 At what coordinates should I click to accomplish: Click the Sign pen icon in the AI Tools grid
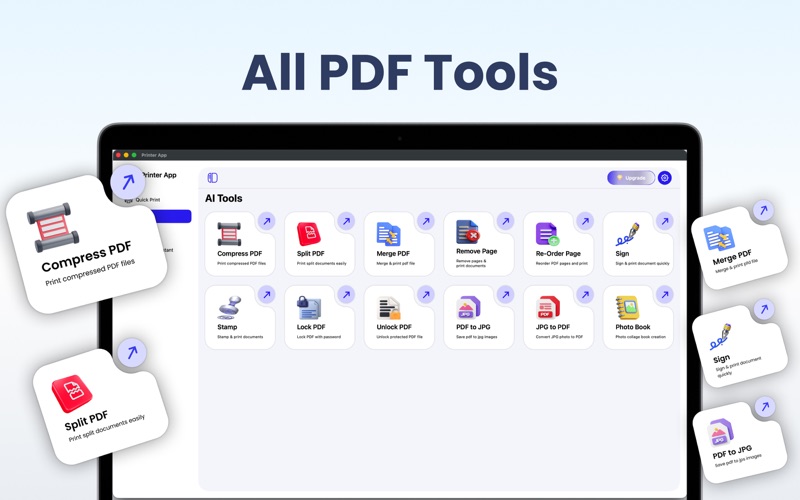[x=628, y=234]
